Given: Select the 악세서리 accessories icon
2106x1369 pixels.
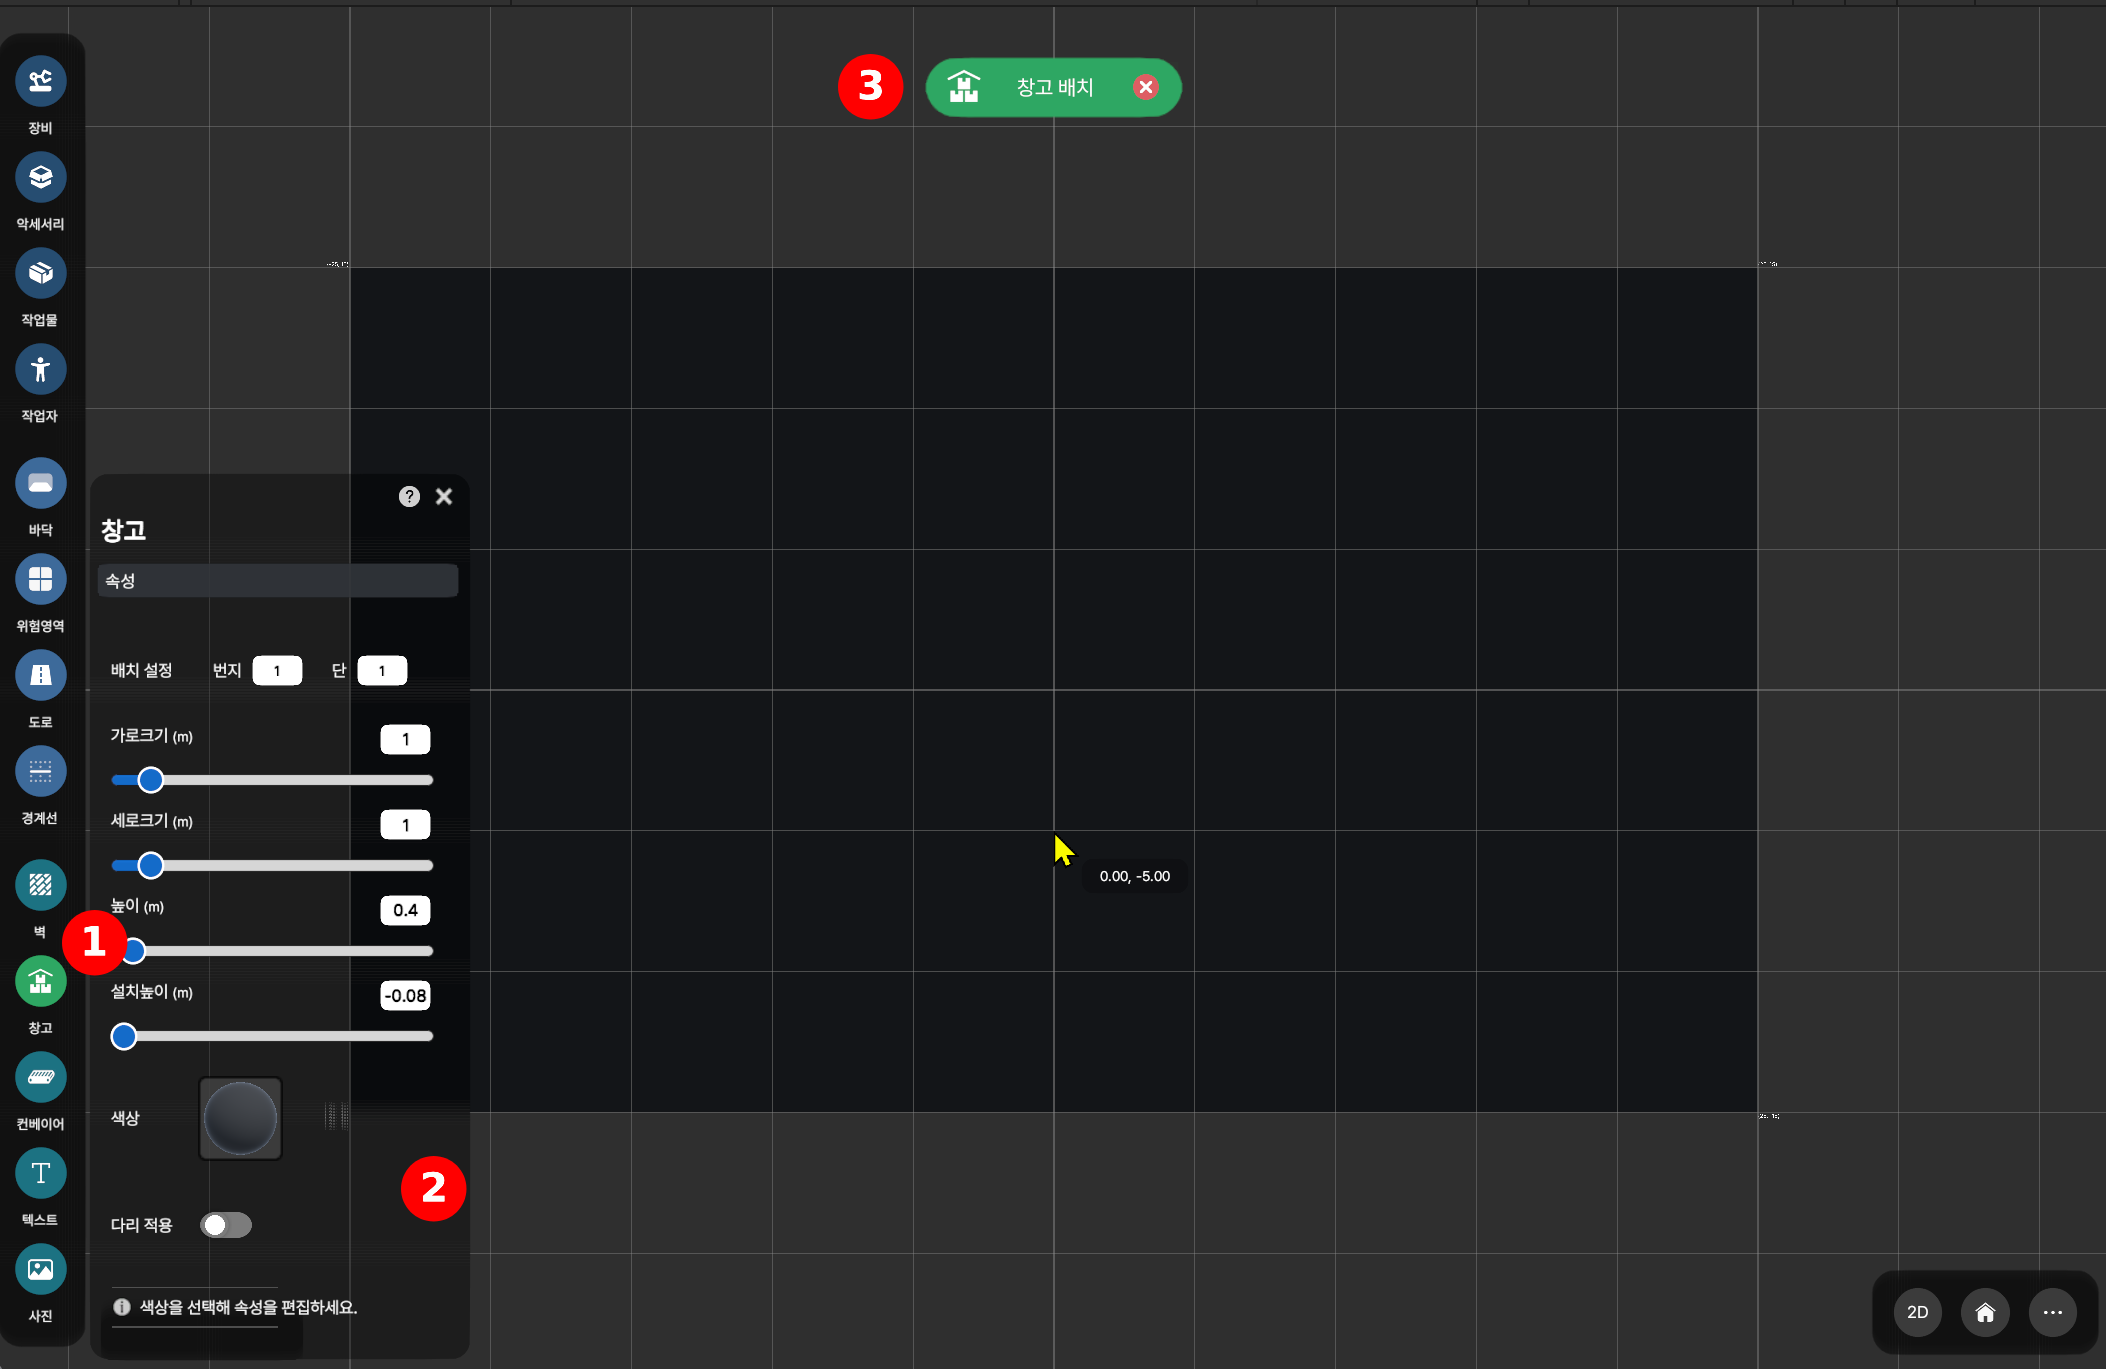Looking at the screenshot, I should click(x=40, y=177).
